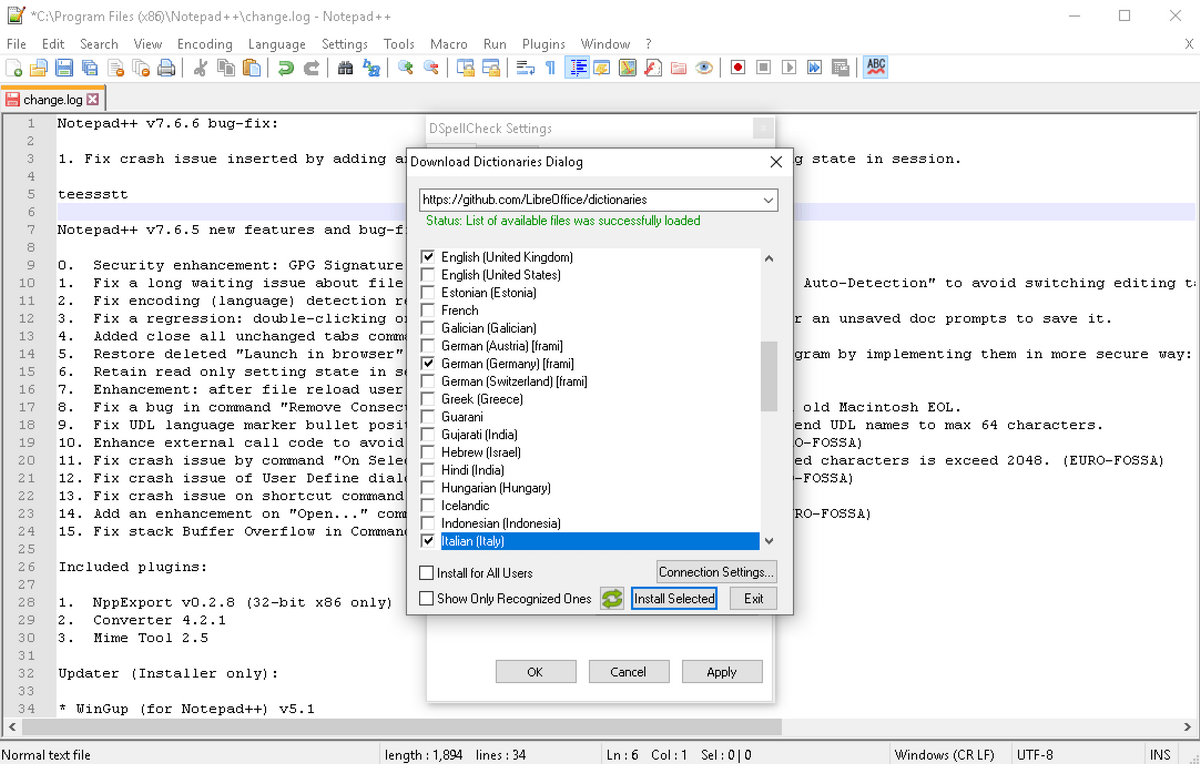Open the Find dialog via binoculars icon
Image resolution: width=1200 pixels, height=764 pixels.
click(x=346, y=67)
